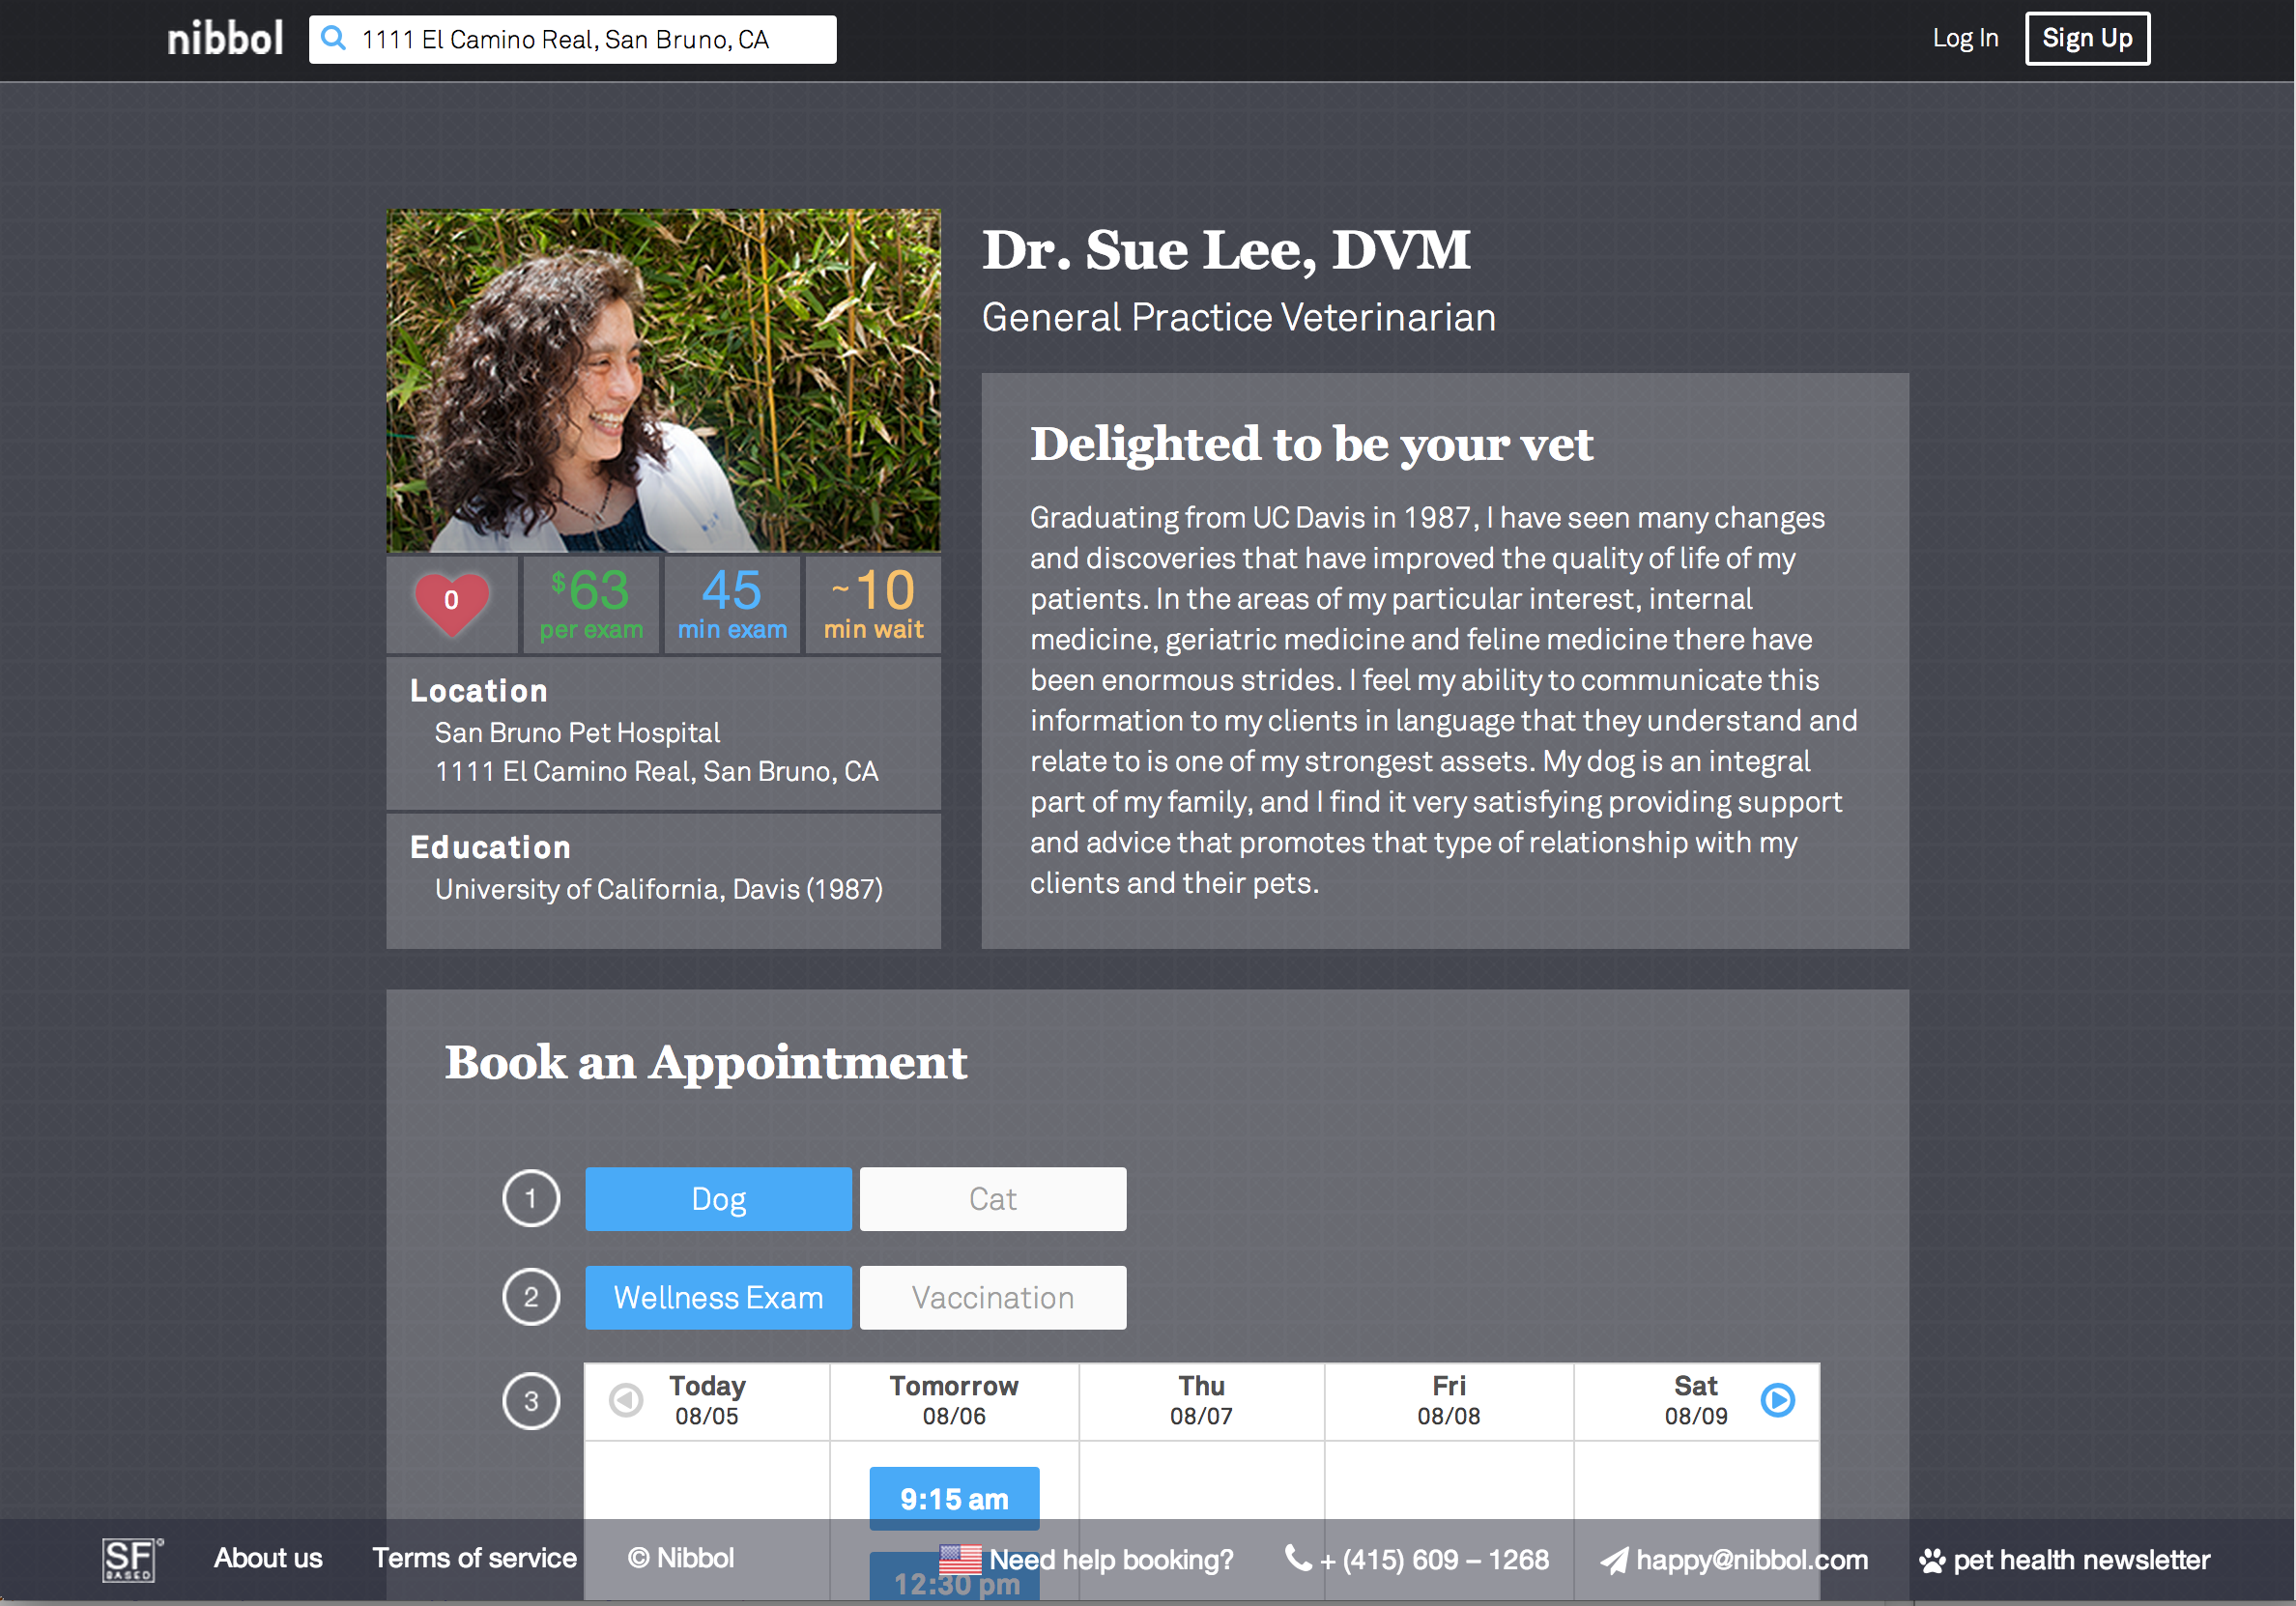
Task: Click the Sign Up button
Action: click(2086, 39)
